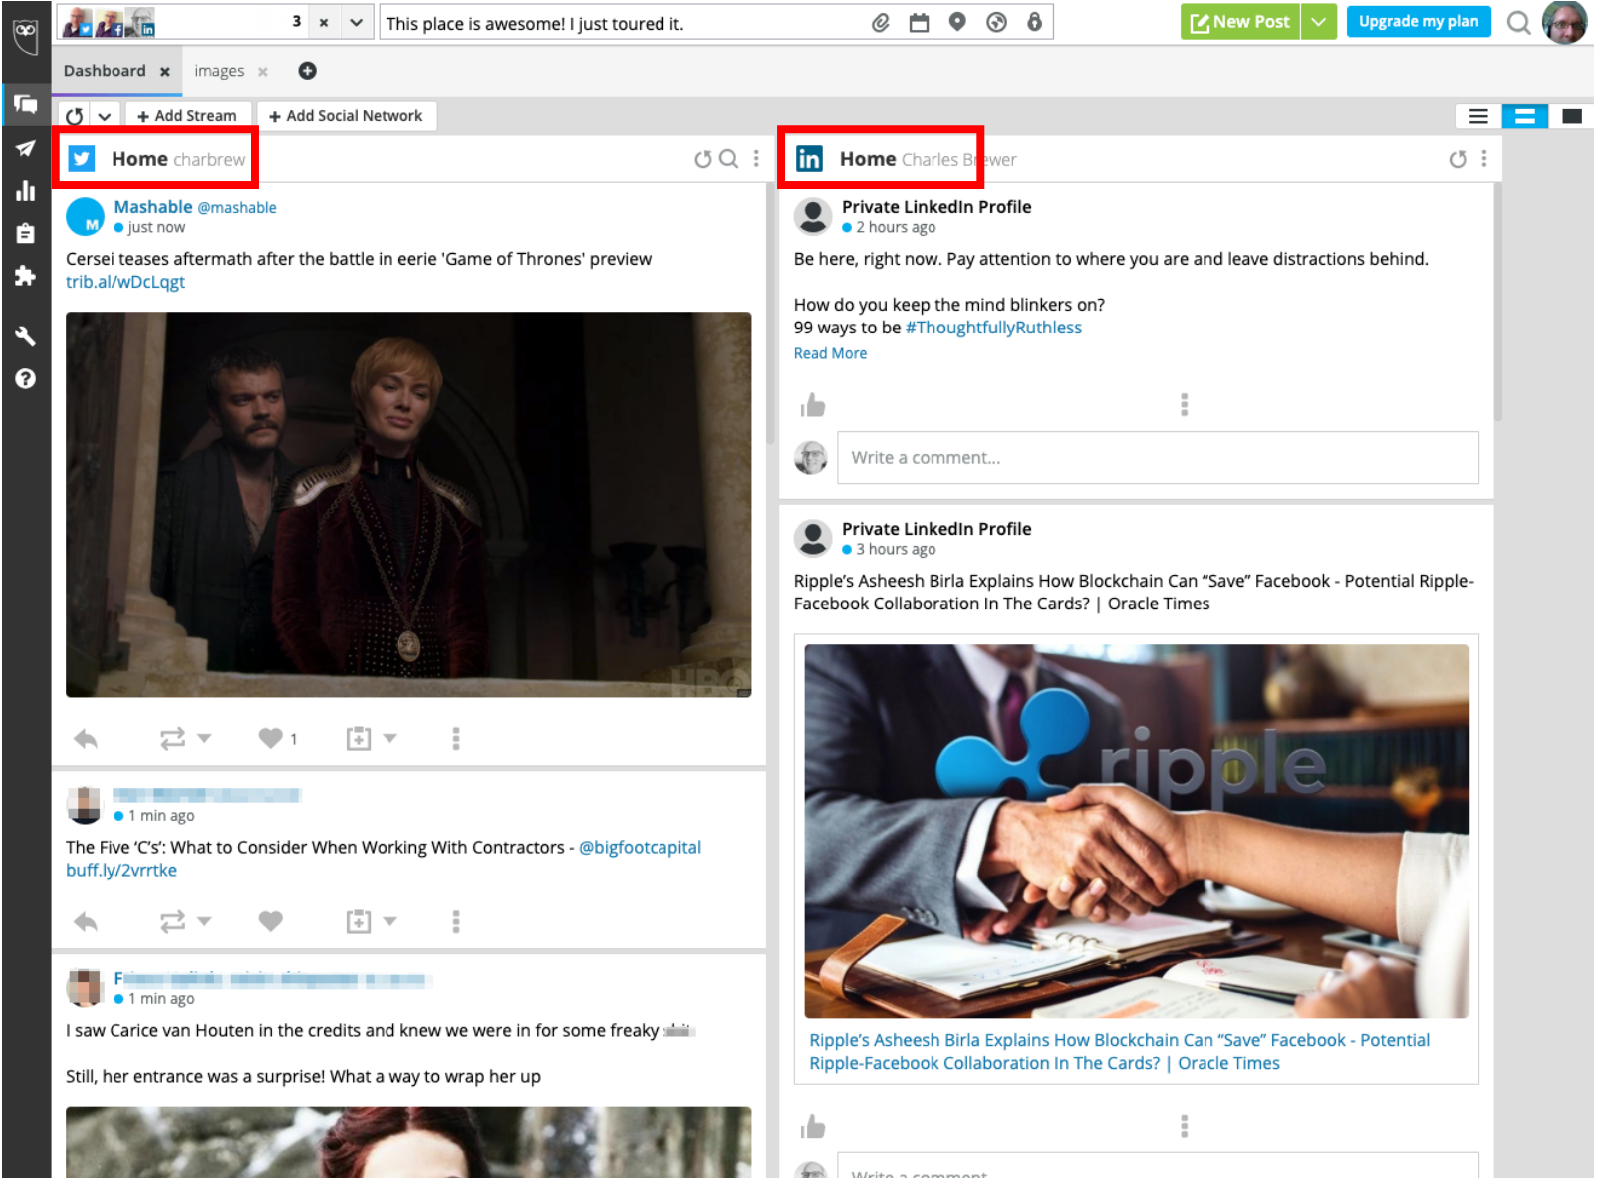Open buff.ly/2vrrtke link
Image resolution: width=1598 pixels, height=1178 pixels.
(x=121, y=871)
